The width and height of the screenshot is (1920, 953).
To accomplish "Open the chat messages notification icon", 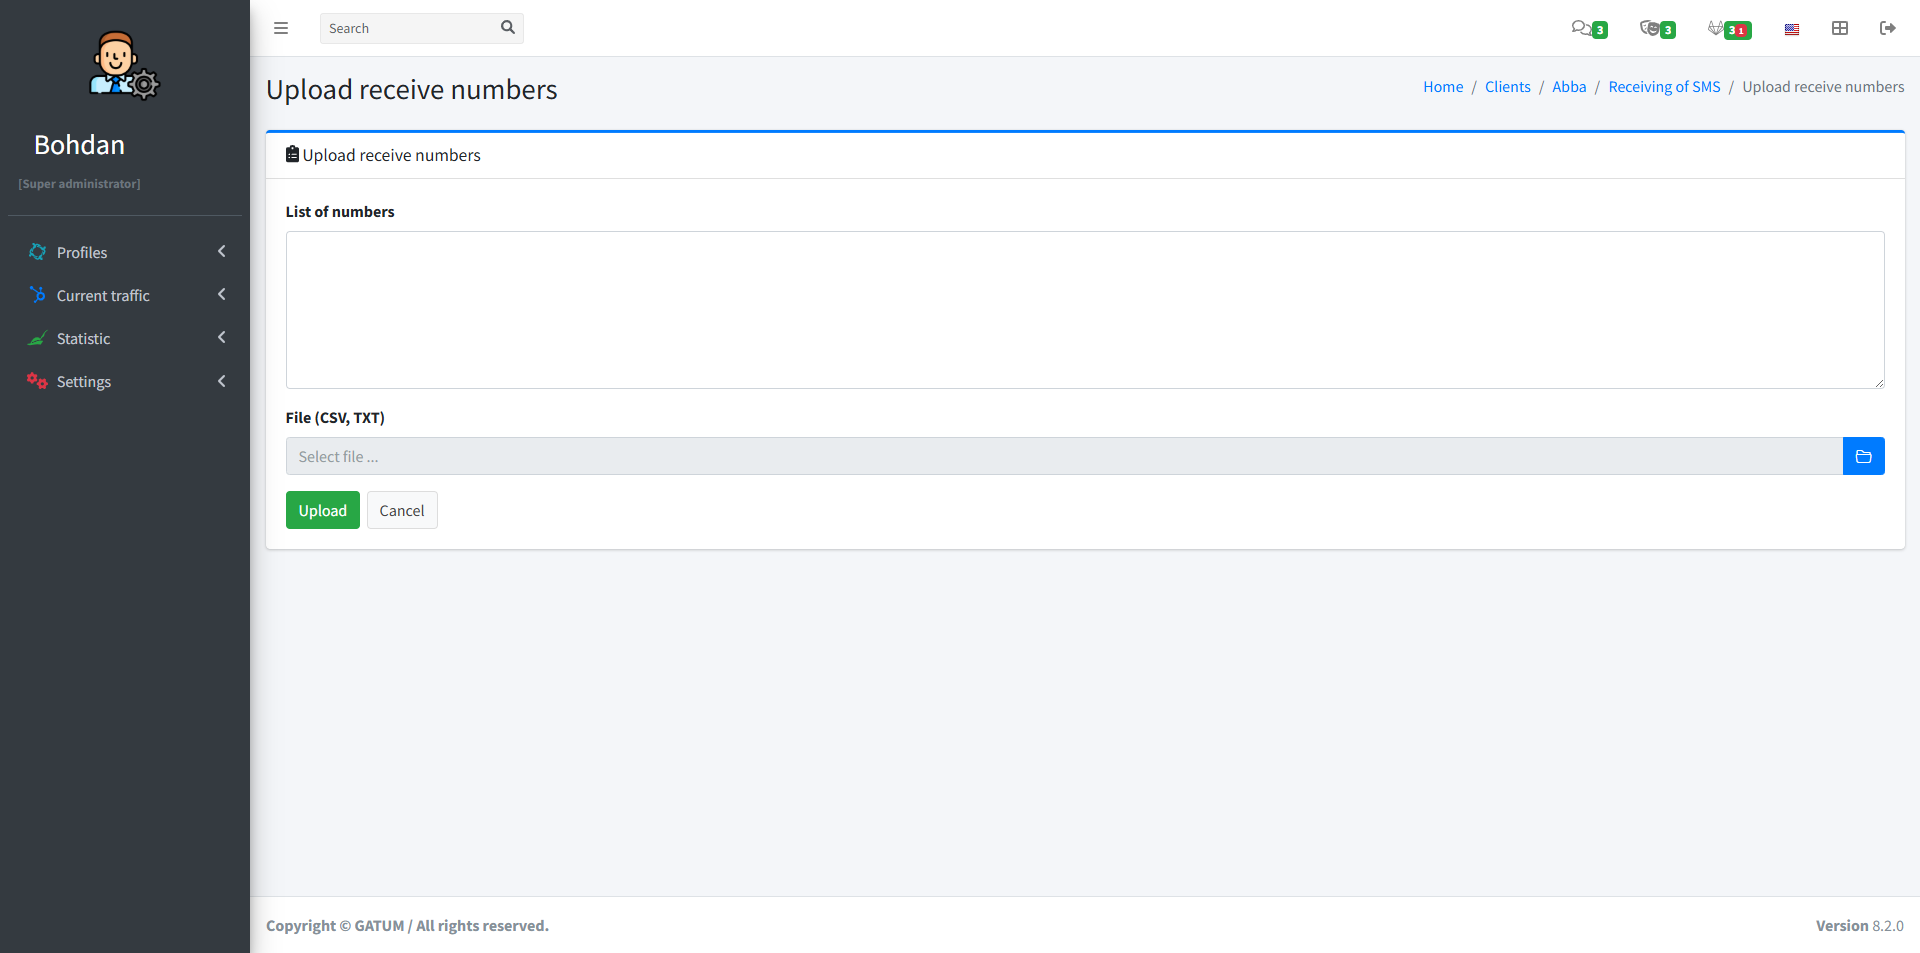I will coord(1584,28).
